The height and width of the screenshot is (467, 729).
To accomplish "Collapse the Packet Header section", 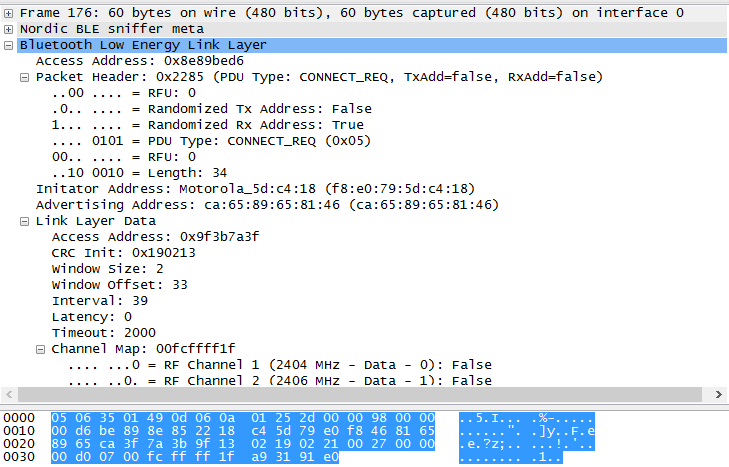I will pyautogui.click(x=24, y=78).
